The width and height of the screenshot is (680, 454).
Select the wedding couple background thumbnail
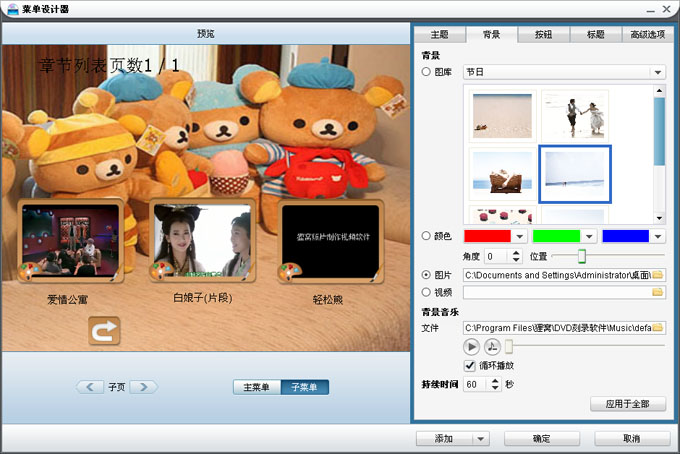[575, 116]
